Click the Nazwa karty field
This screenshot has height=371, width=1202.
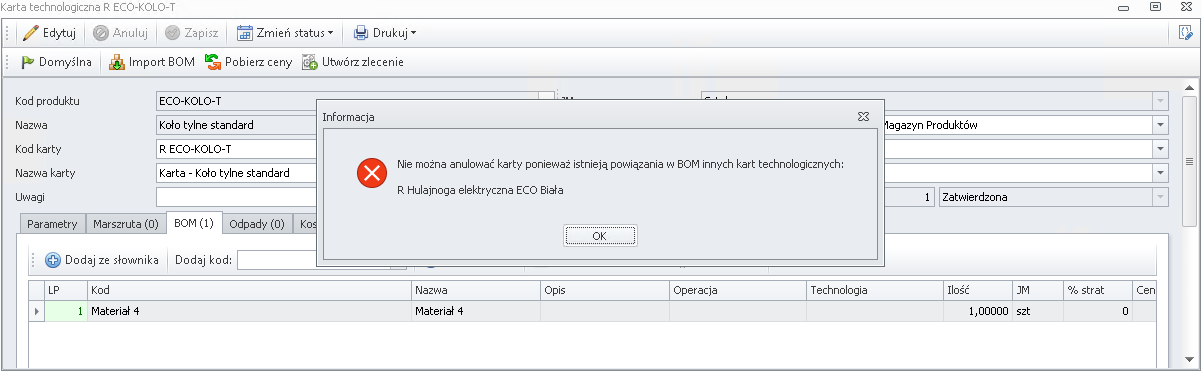tap(236, 173)
